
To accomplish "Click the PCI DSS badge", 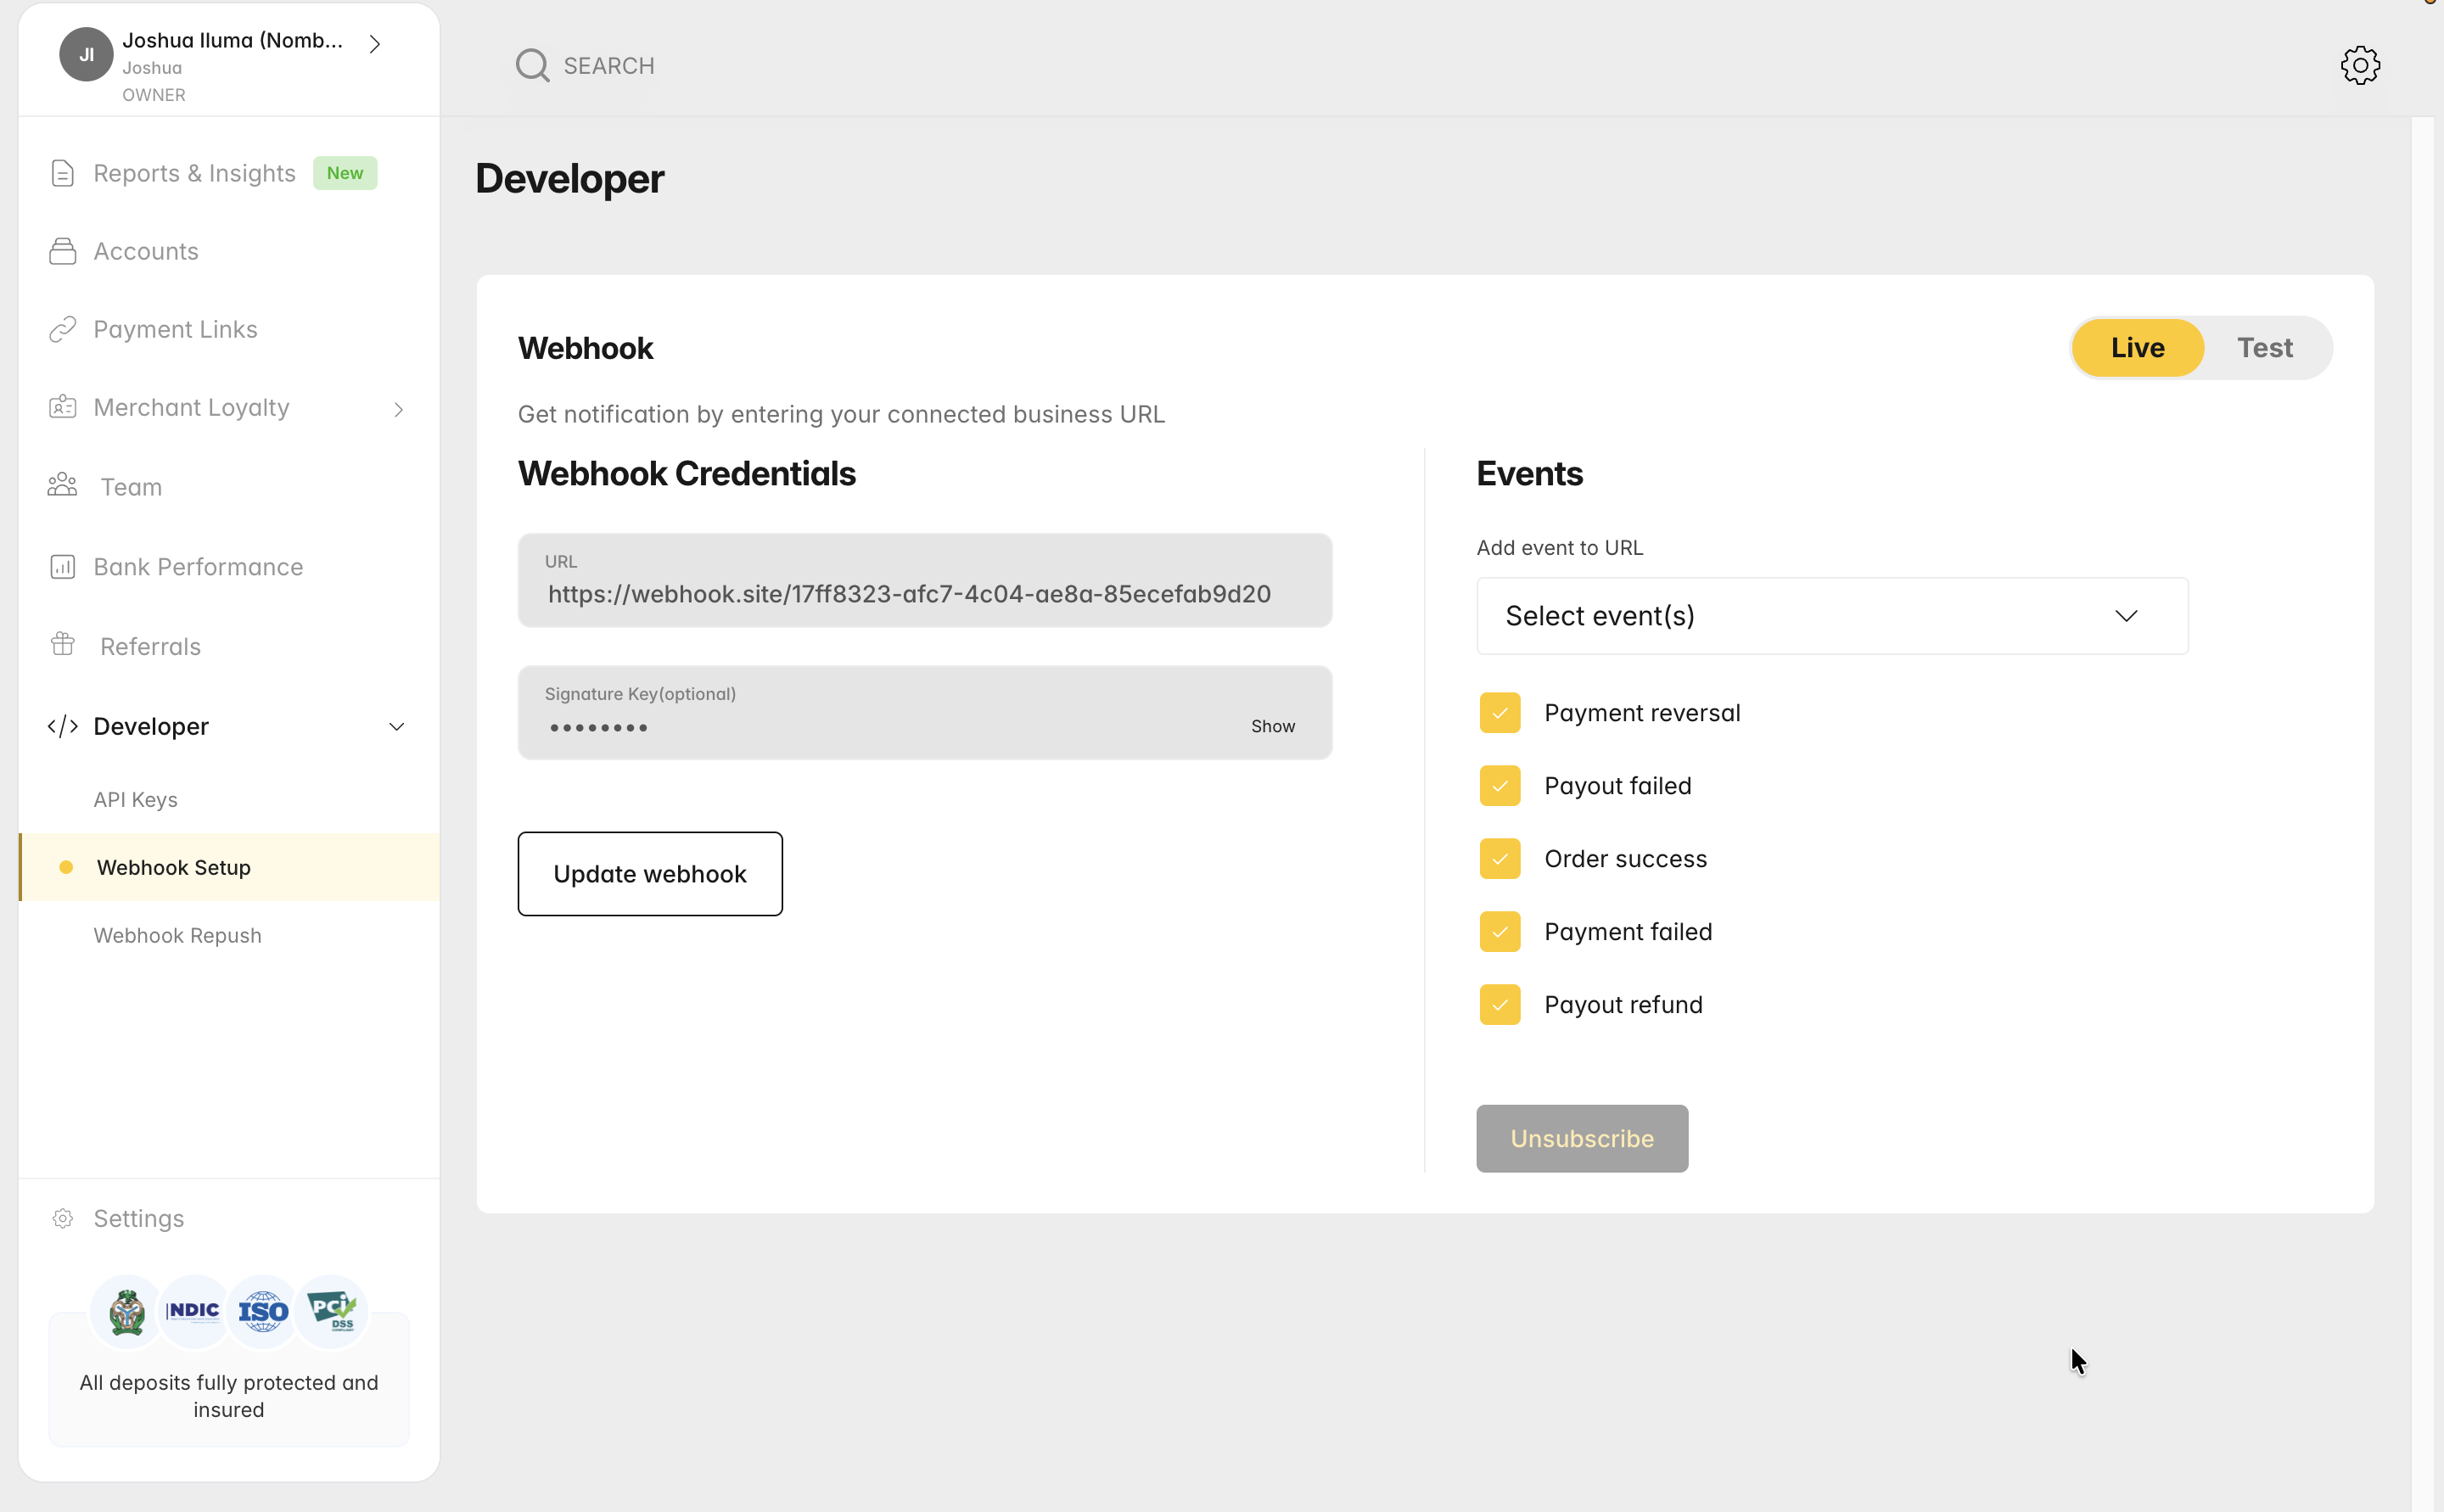I will pyautogui.click(x=332, y=1311).
